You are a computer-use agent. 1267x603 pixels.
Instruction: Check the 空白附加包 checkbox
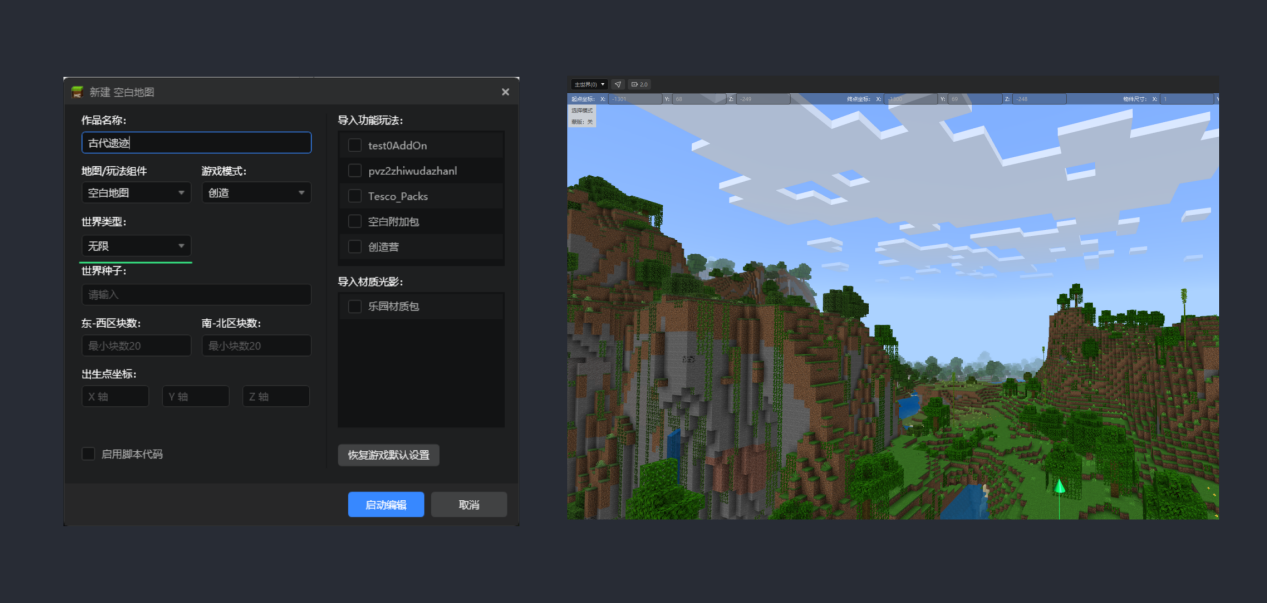(x=354, y=221)
